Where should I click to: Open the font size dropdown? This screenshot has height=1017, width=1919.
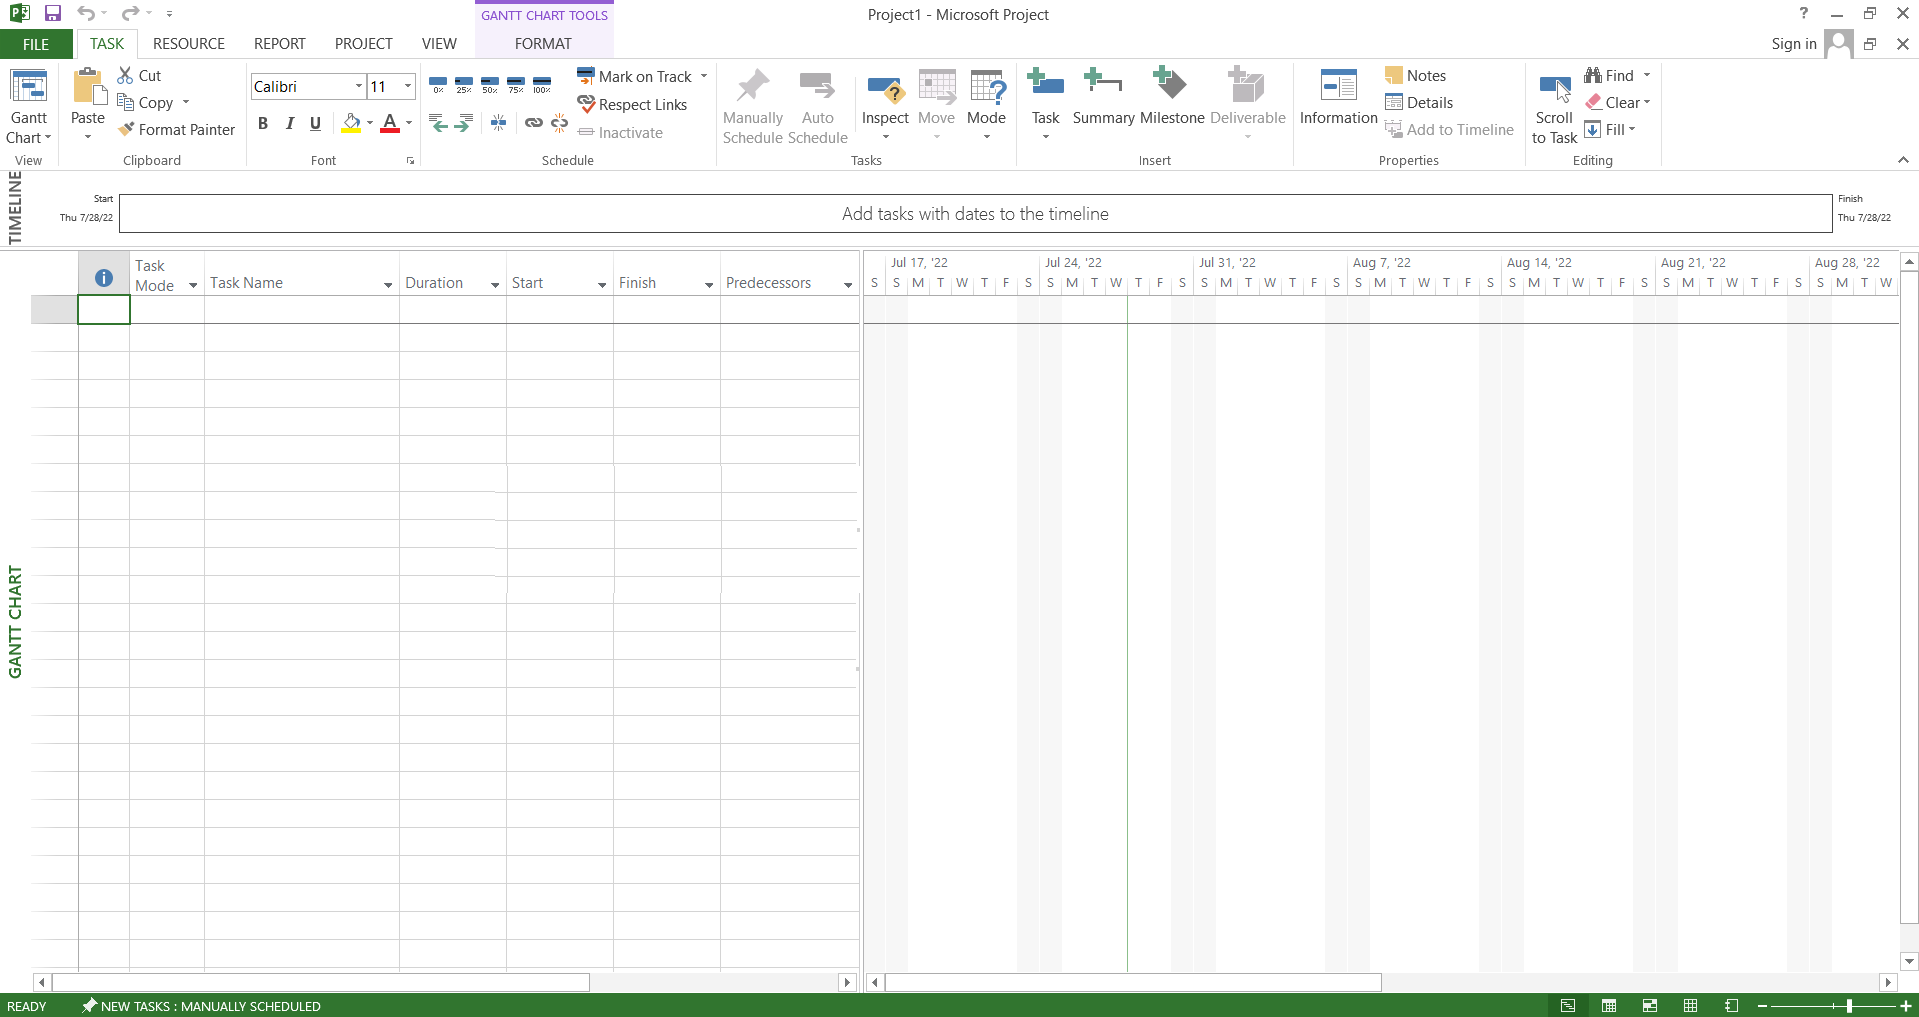408,86
